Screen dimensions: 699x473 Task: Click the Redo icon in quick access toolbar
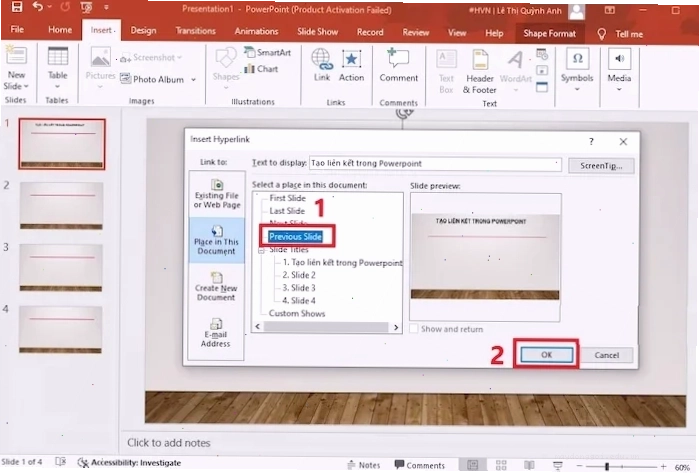point(65,7)
